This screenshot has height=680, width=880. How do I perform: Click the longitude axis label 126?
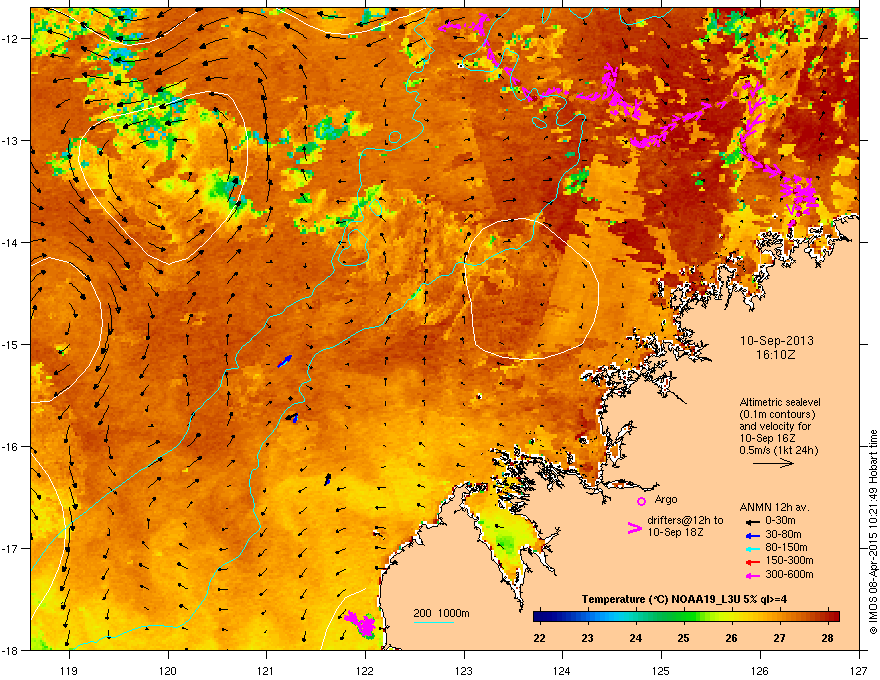point(760,670)
